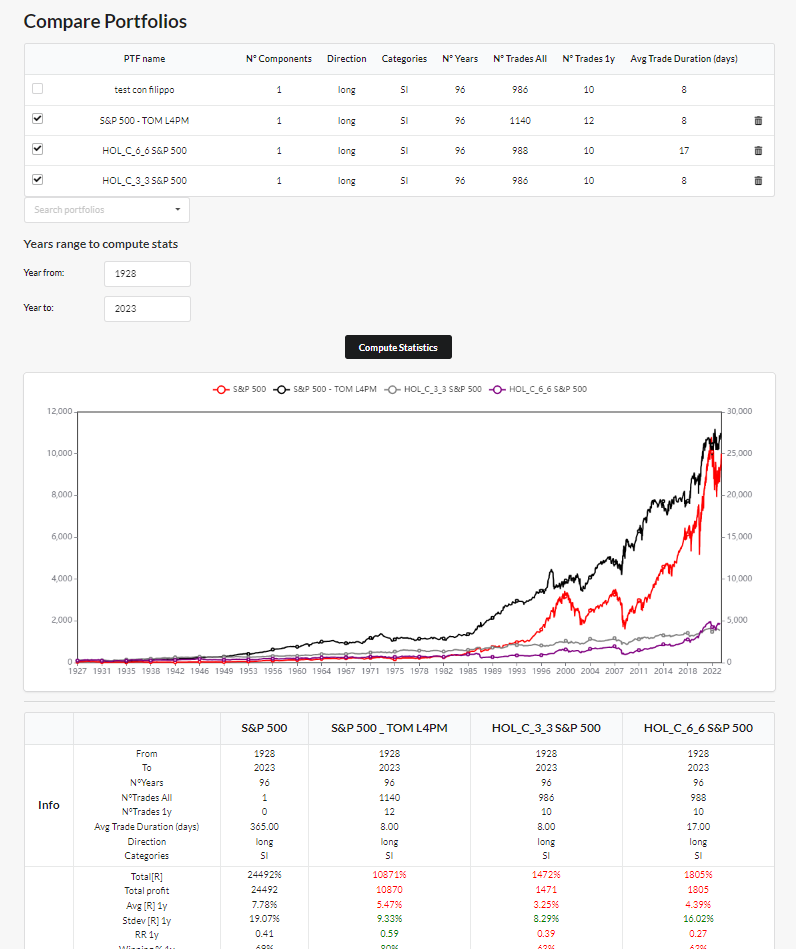Select the test con filippo portfolio name
The width and height of the screenshot is (796, 949).
144,89
